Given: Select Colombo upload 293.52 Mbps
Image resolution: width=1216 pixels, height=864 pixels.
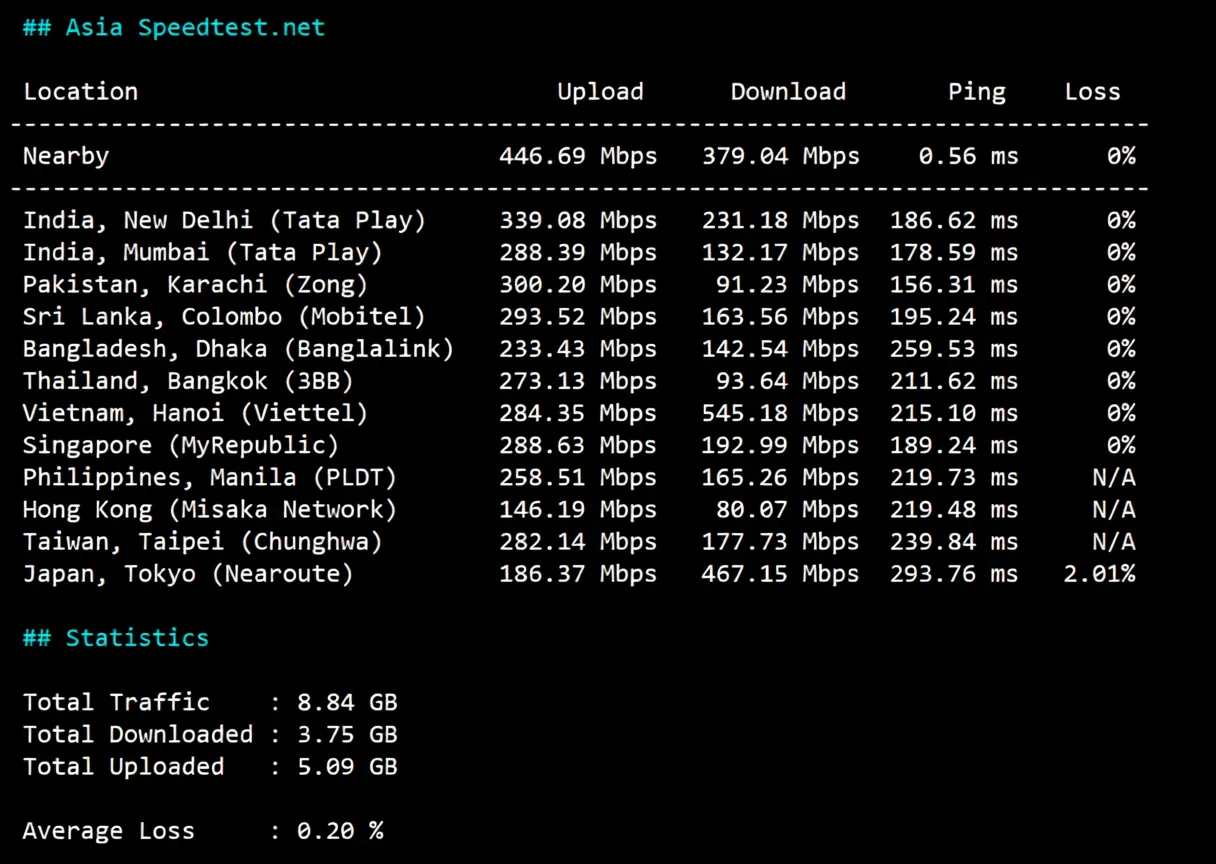Looking at the screenshot, I should [x=578, y=317].
